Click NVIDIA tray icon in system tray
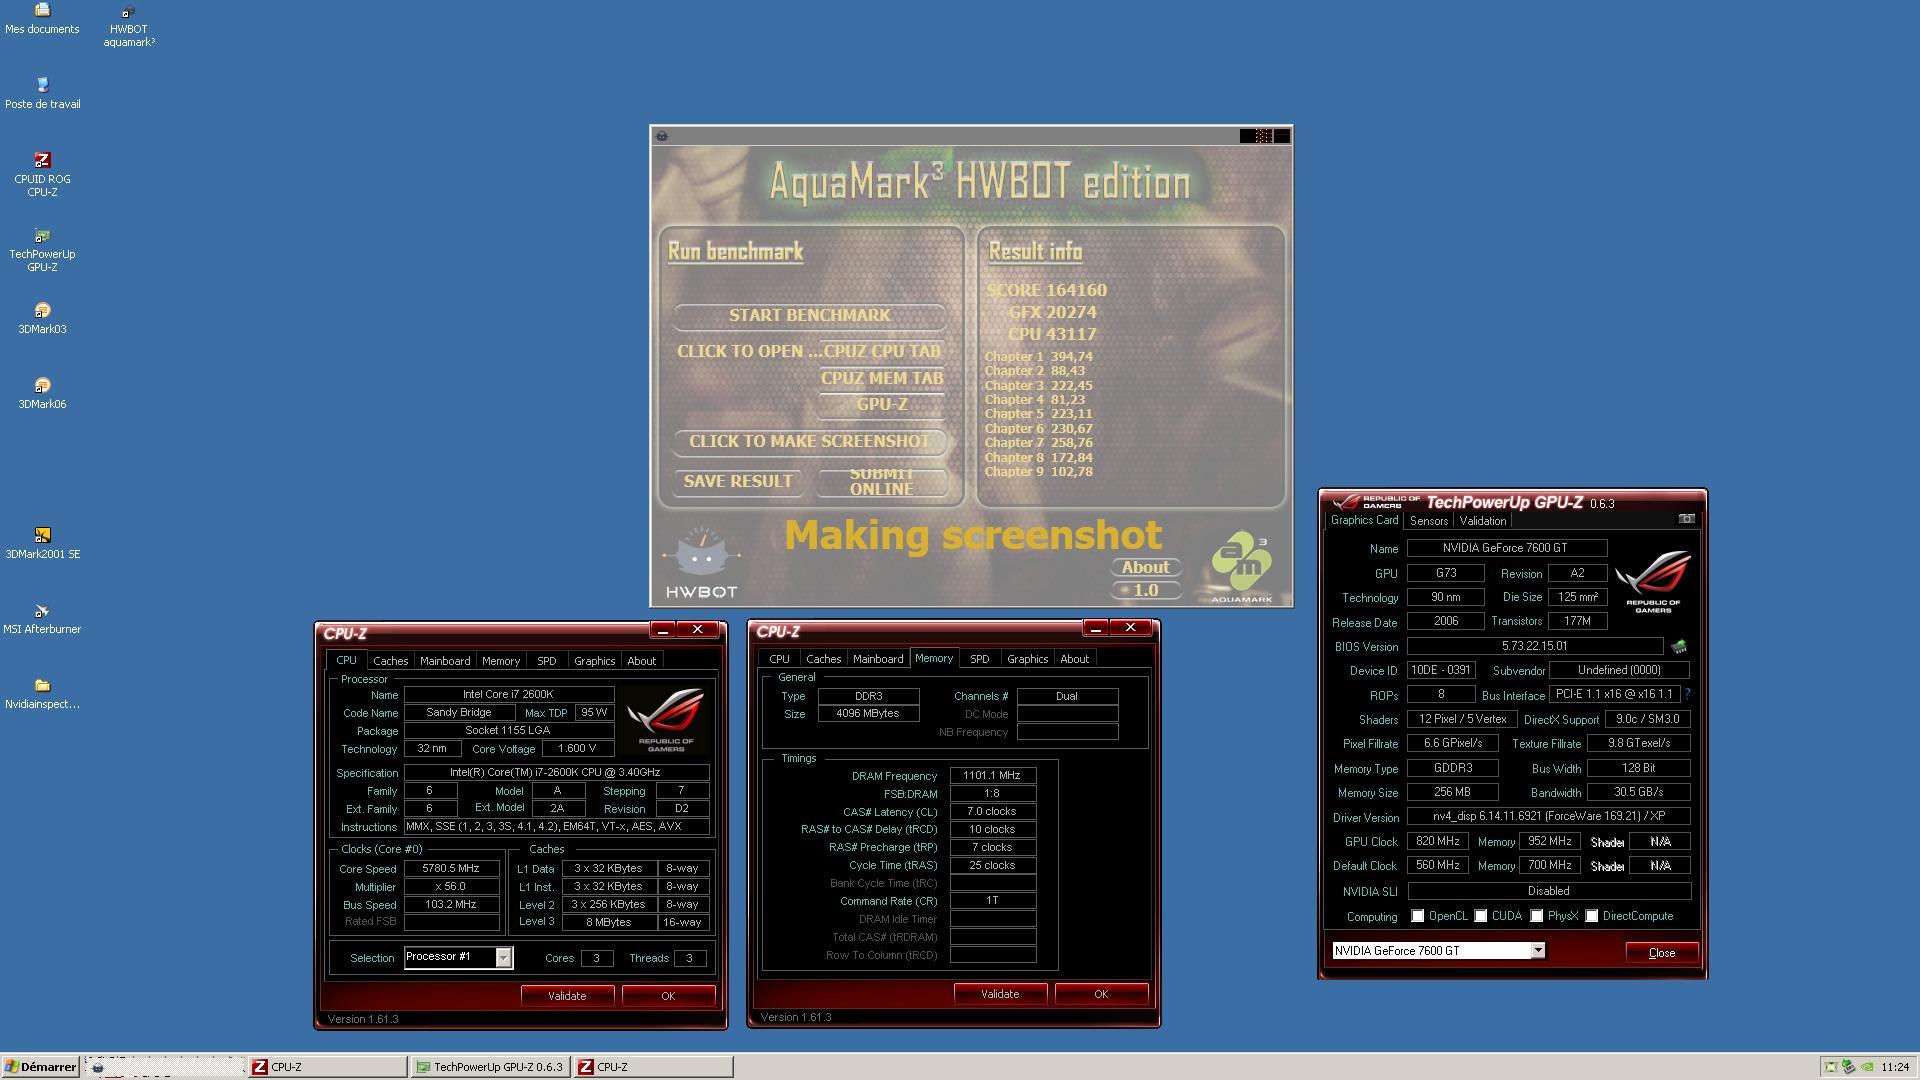The height and width of the screenshot is (1080, 1920). [1867, 1067]
